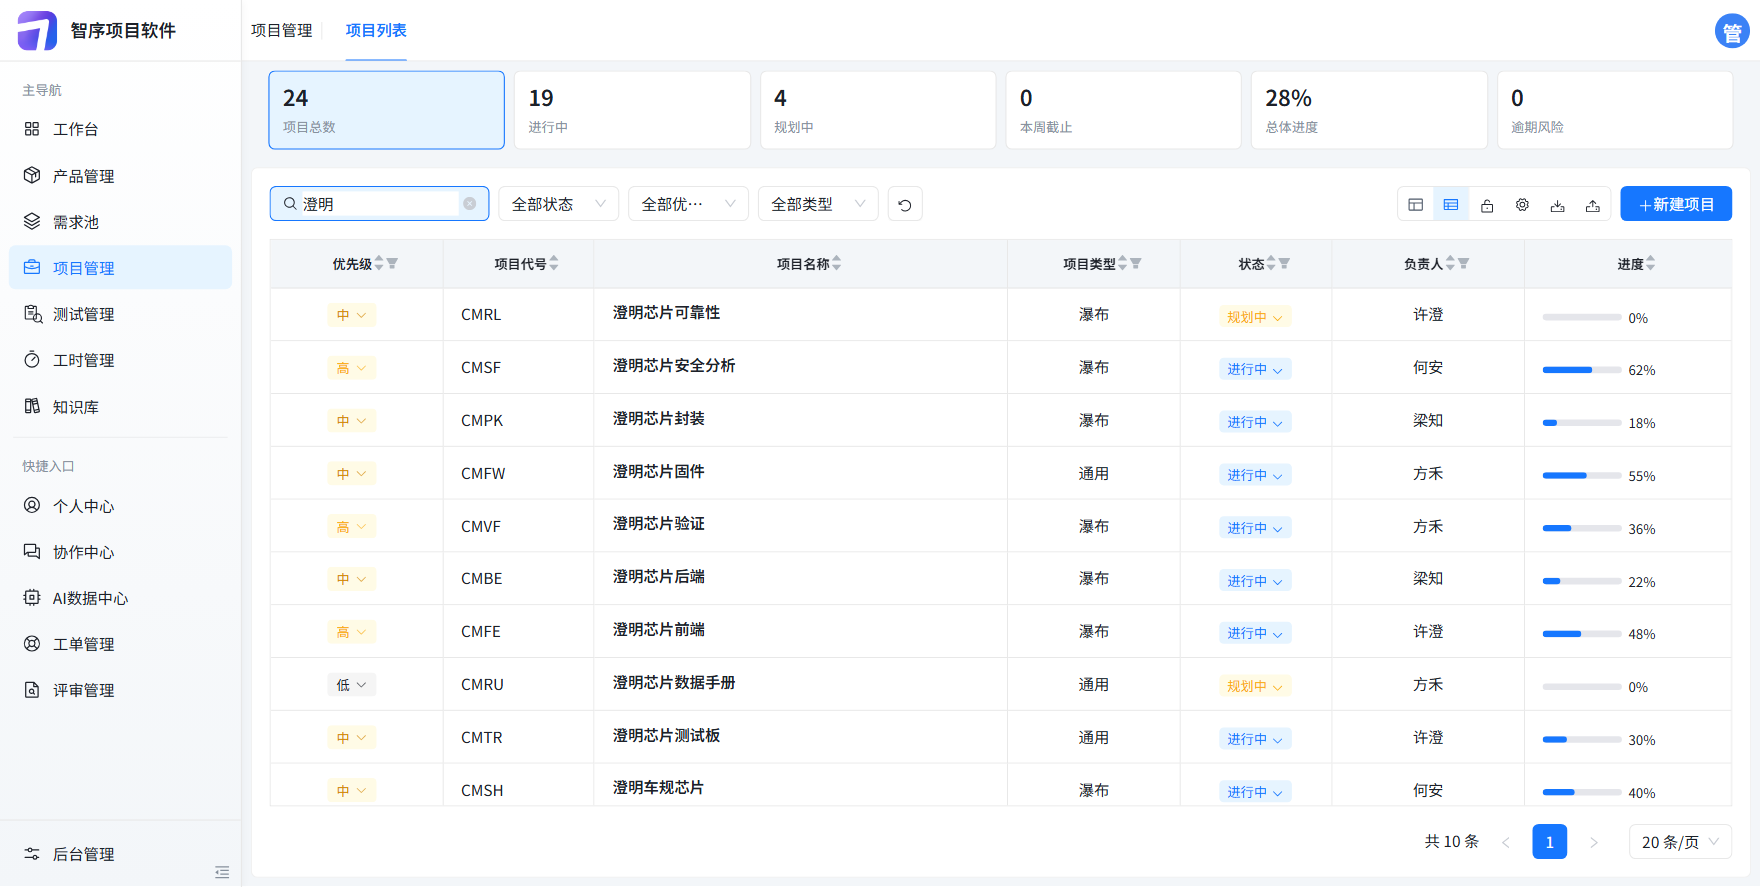
Task: Select the list table view icon
Action: 1451,205
